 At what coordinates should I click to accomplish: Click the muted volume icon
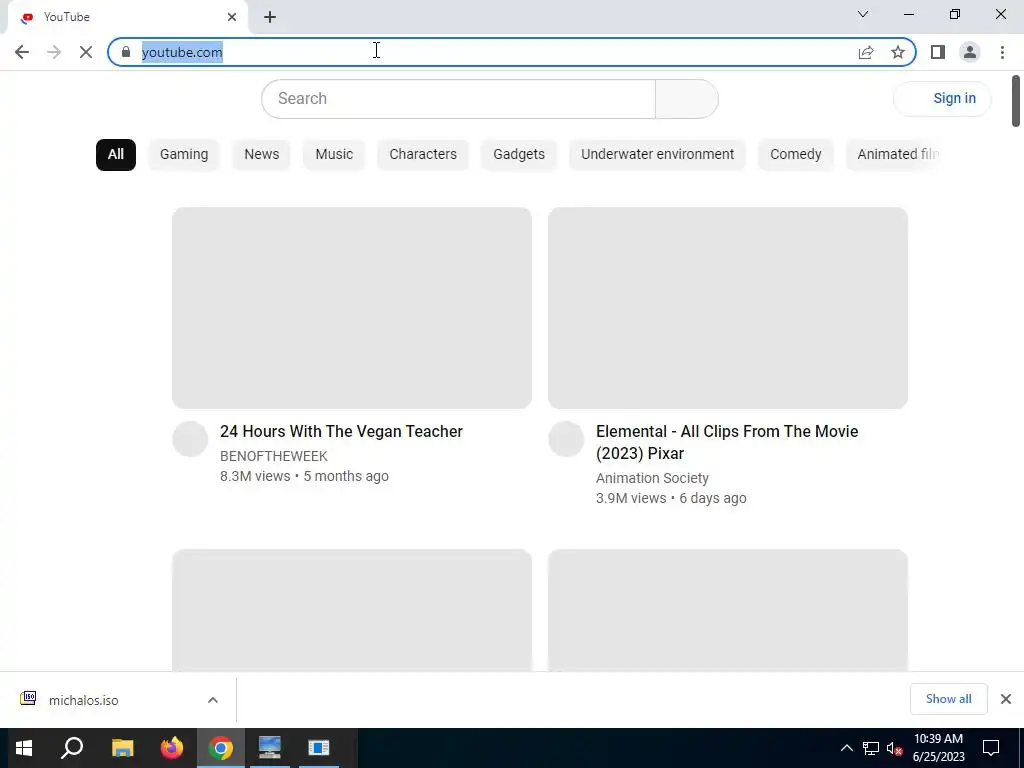(894, 748)
